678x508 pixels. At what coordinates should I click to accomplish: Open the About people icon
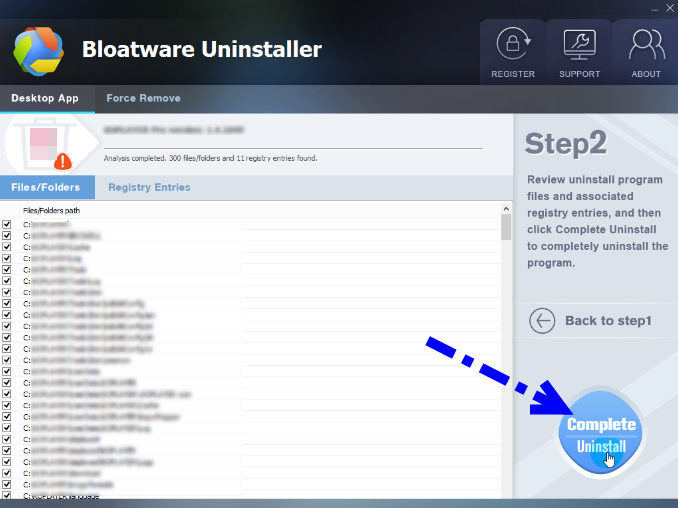coord(646,44)
